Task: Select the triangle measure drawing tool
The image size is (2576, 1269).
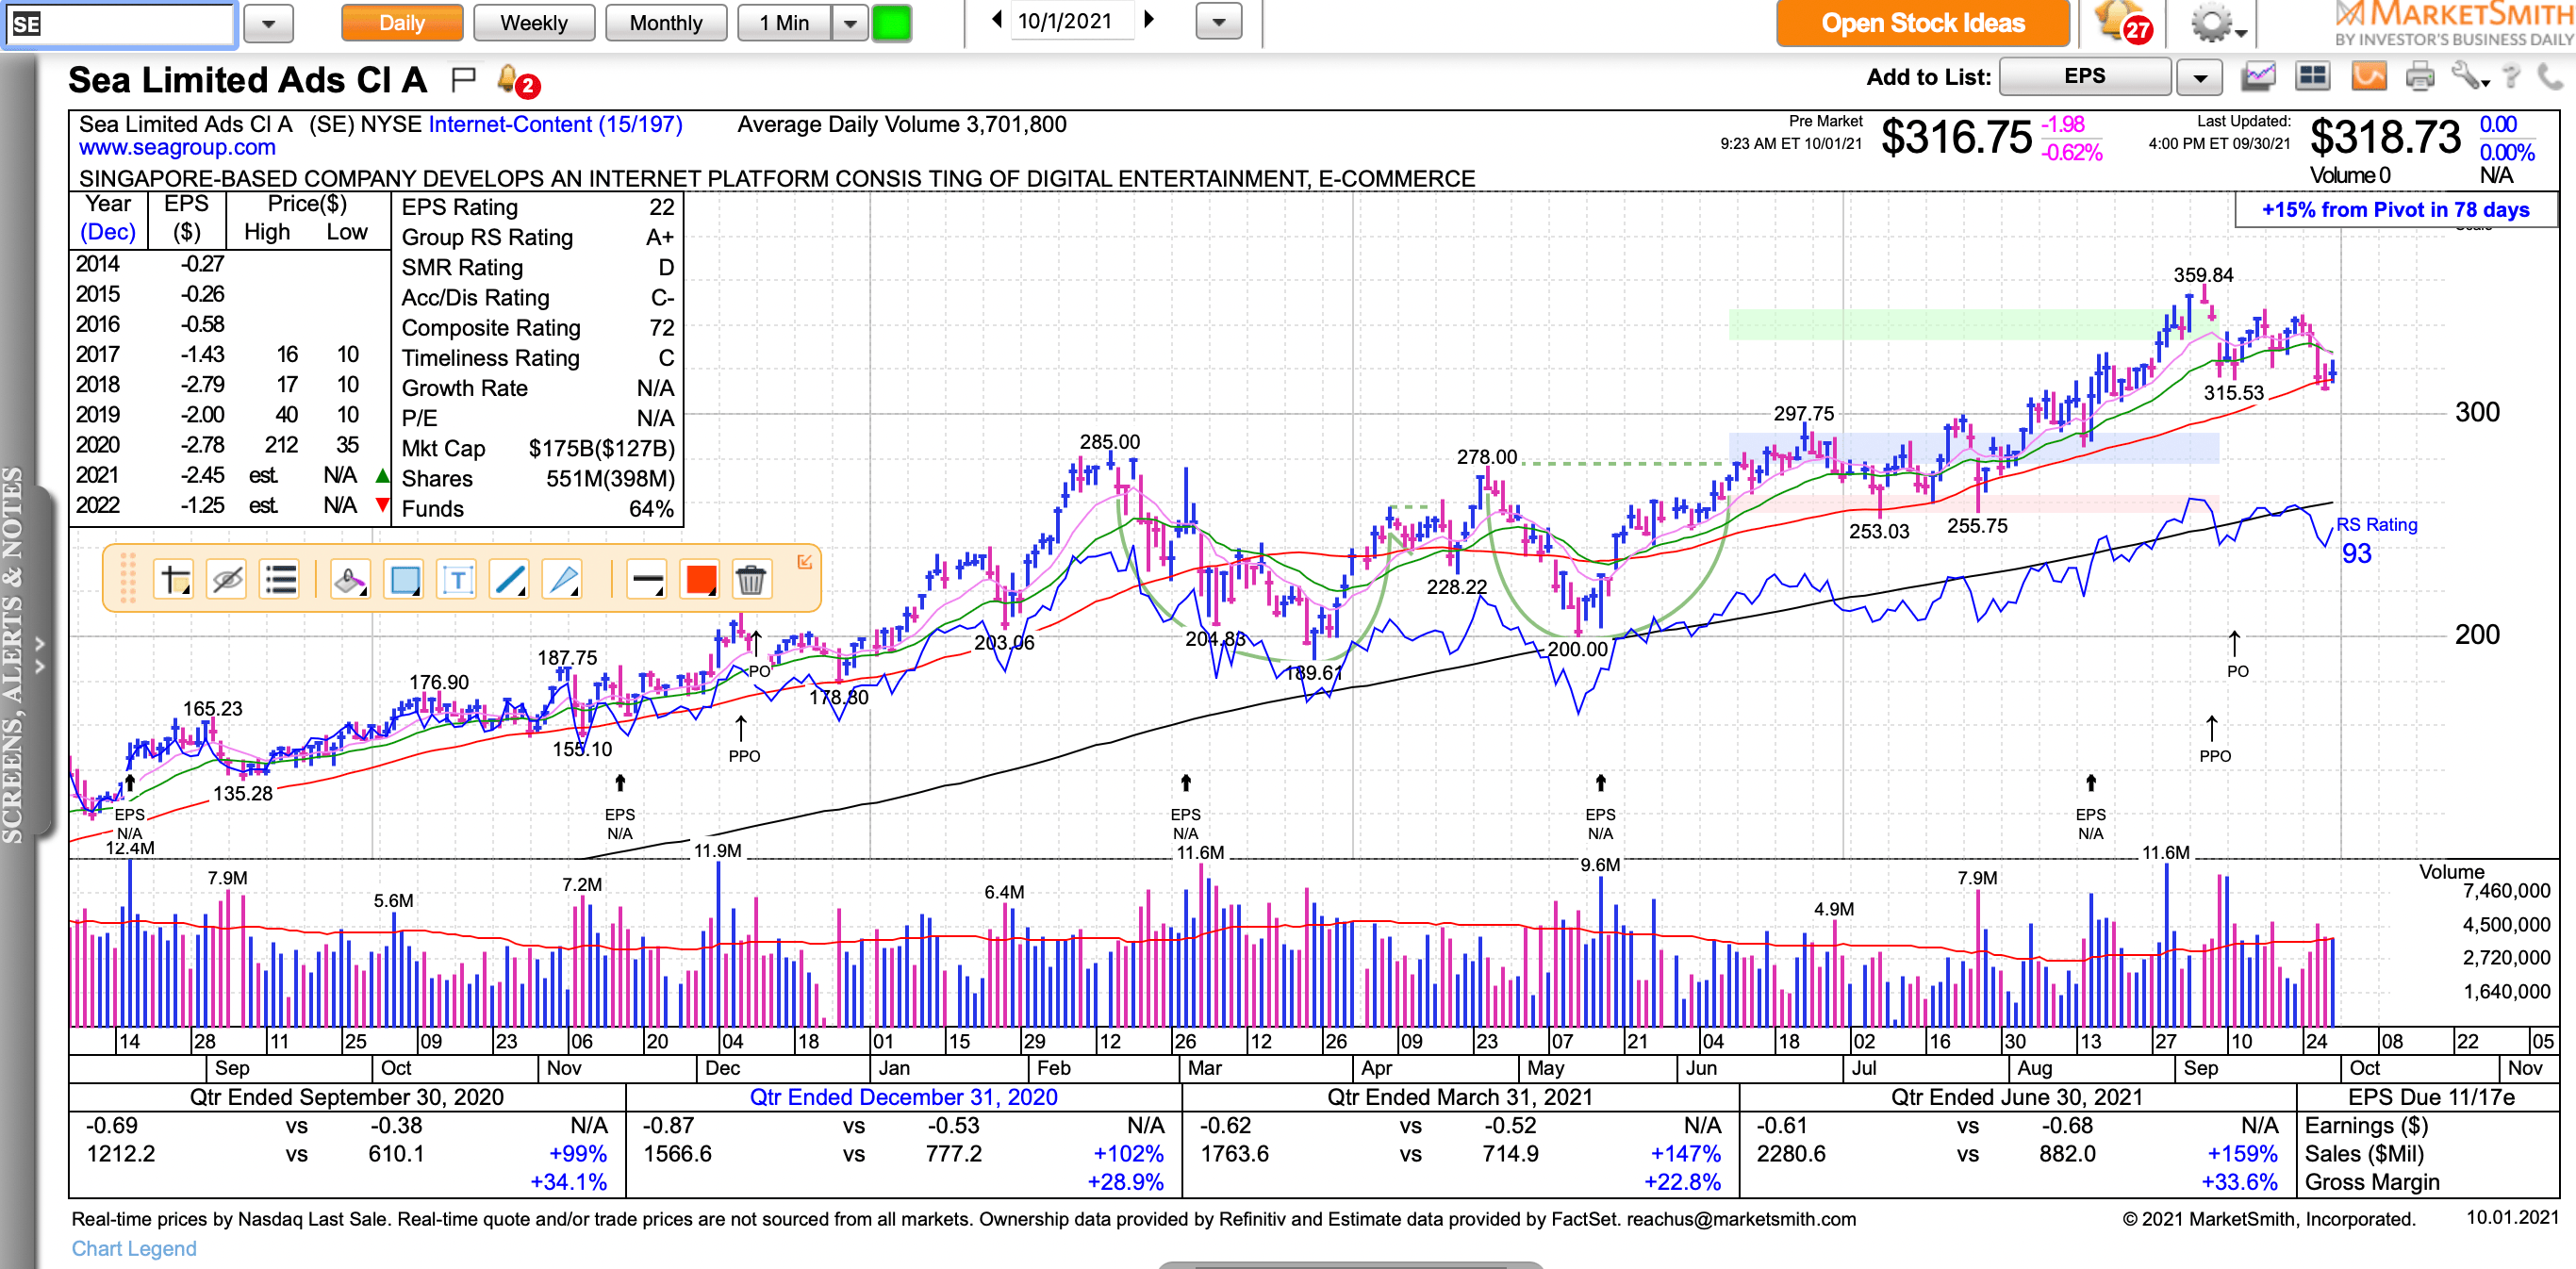Action: click(x=563, y=579)
